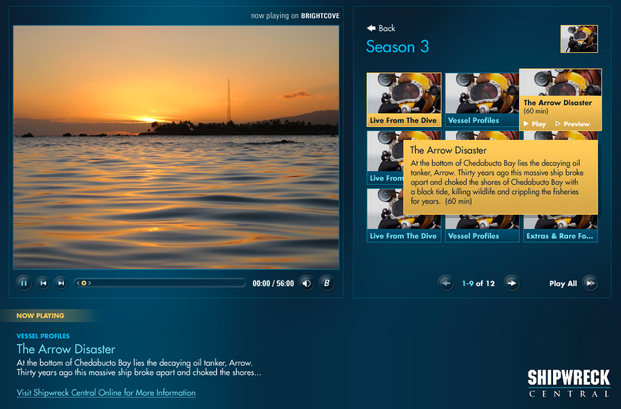Select bottom-row Vessel Profiles thumbnail
This screenshot has height=409, width=621.
[481, 215]
